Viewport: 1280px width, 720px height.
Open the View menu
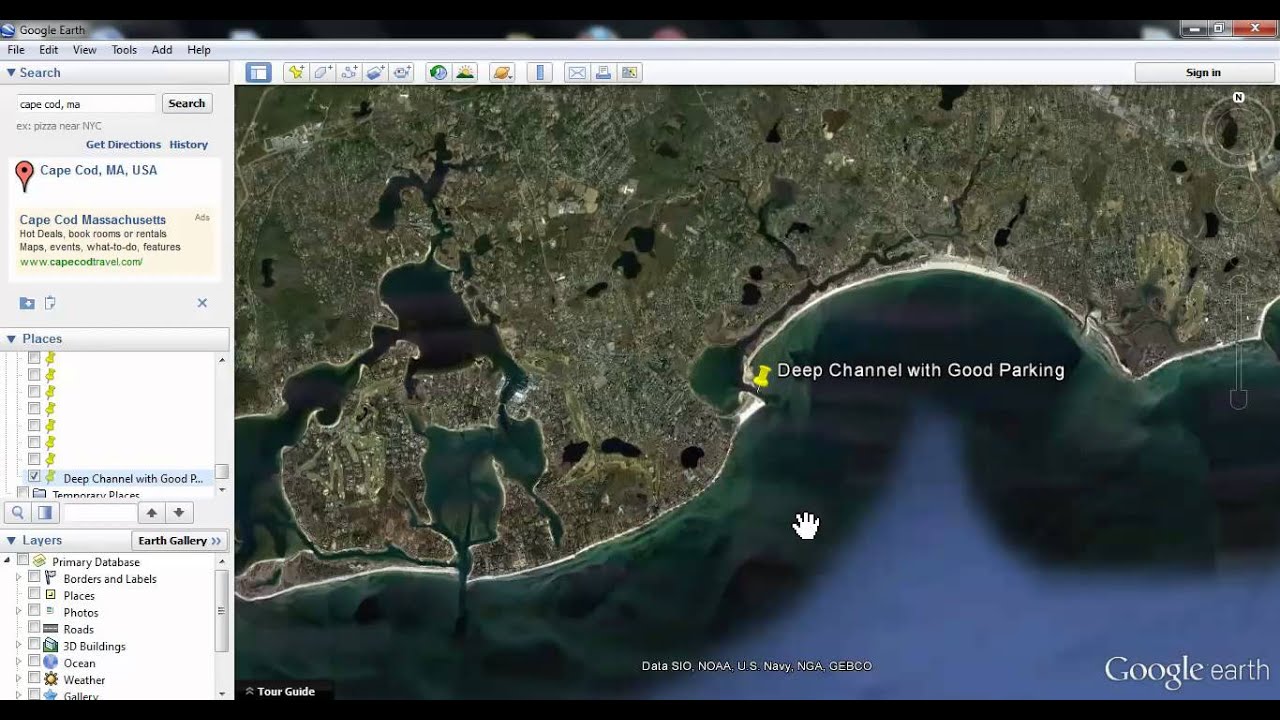click(85, 50)
